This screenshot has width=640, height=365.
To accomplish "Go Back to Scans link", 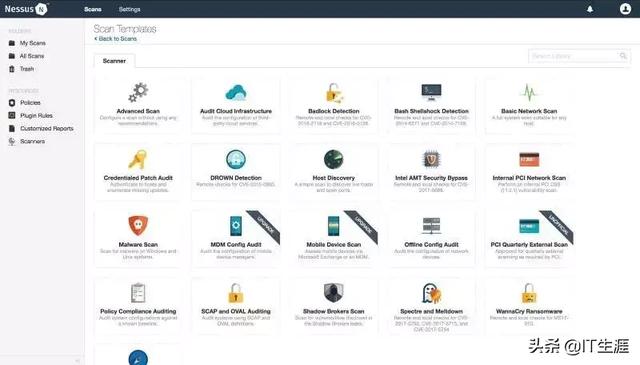I will pyautogui.click(x=116, y=39).
